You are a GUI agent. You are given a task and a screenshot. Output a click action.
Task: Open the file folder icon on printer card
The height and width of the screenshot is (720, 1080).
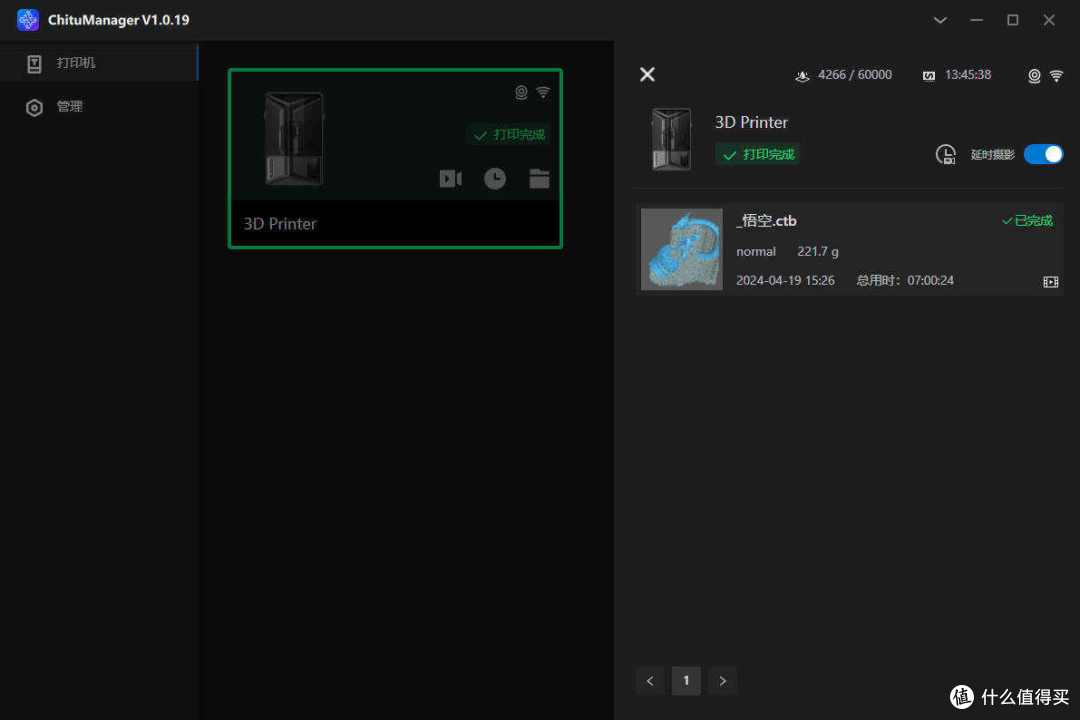pyautogui.click(x=539, y=179)
